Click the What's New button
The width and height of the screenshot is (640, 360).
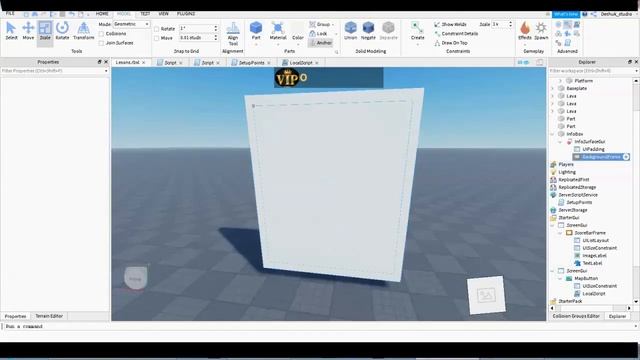click(566, 14)
